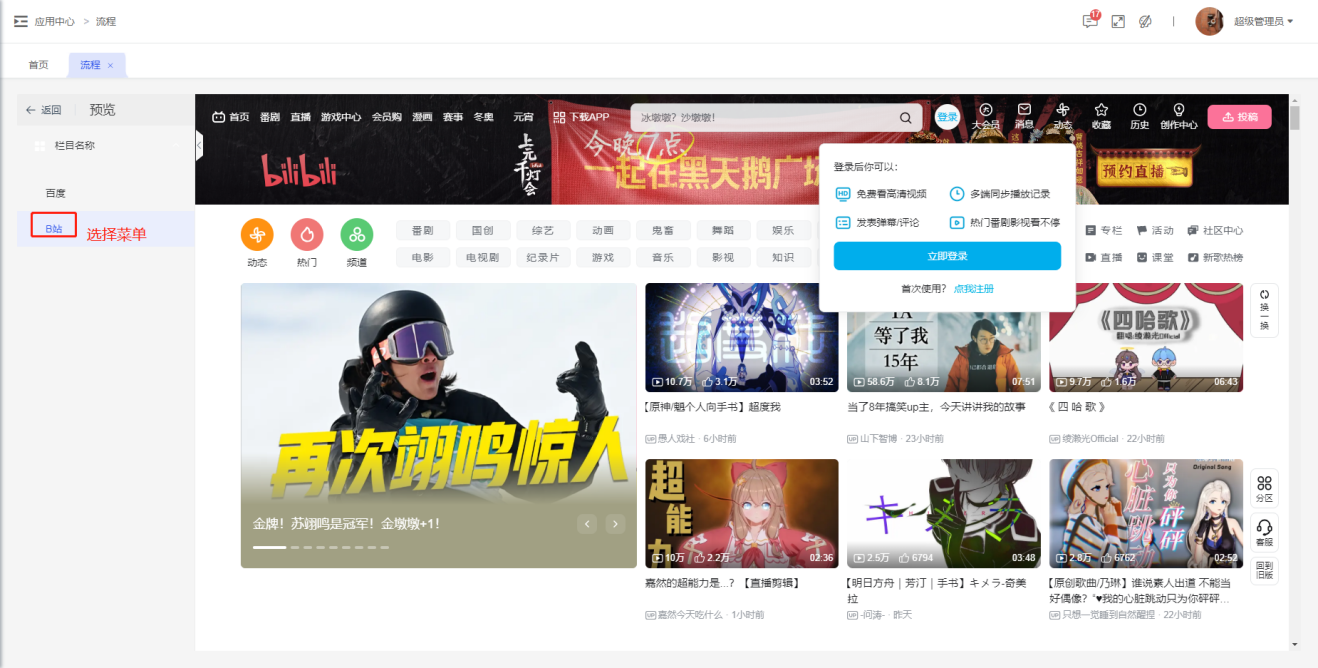The width and height of the screenshot is (1318, 668).
Task: Select the 鬼畜 category tag
Action: pyautogui.click(x=663, y=230)
